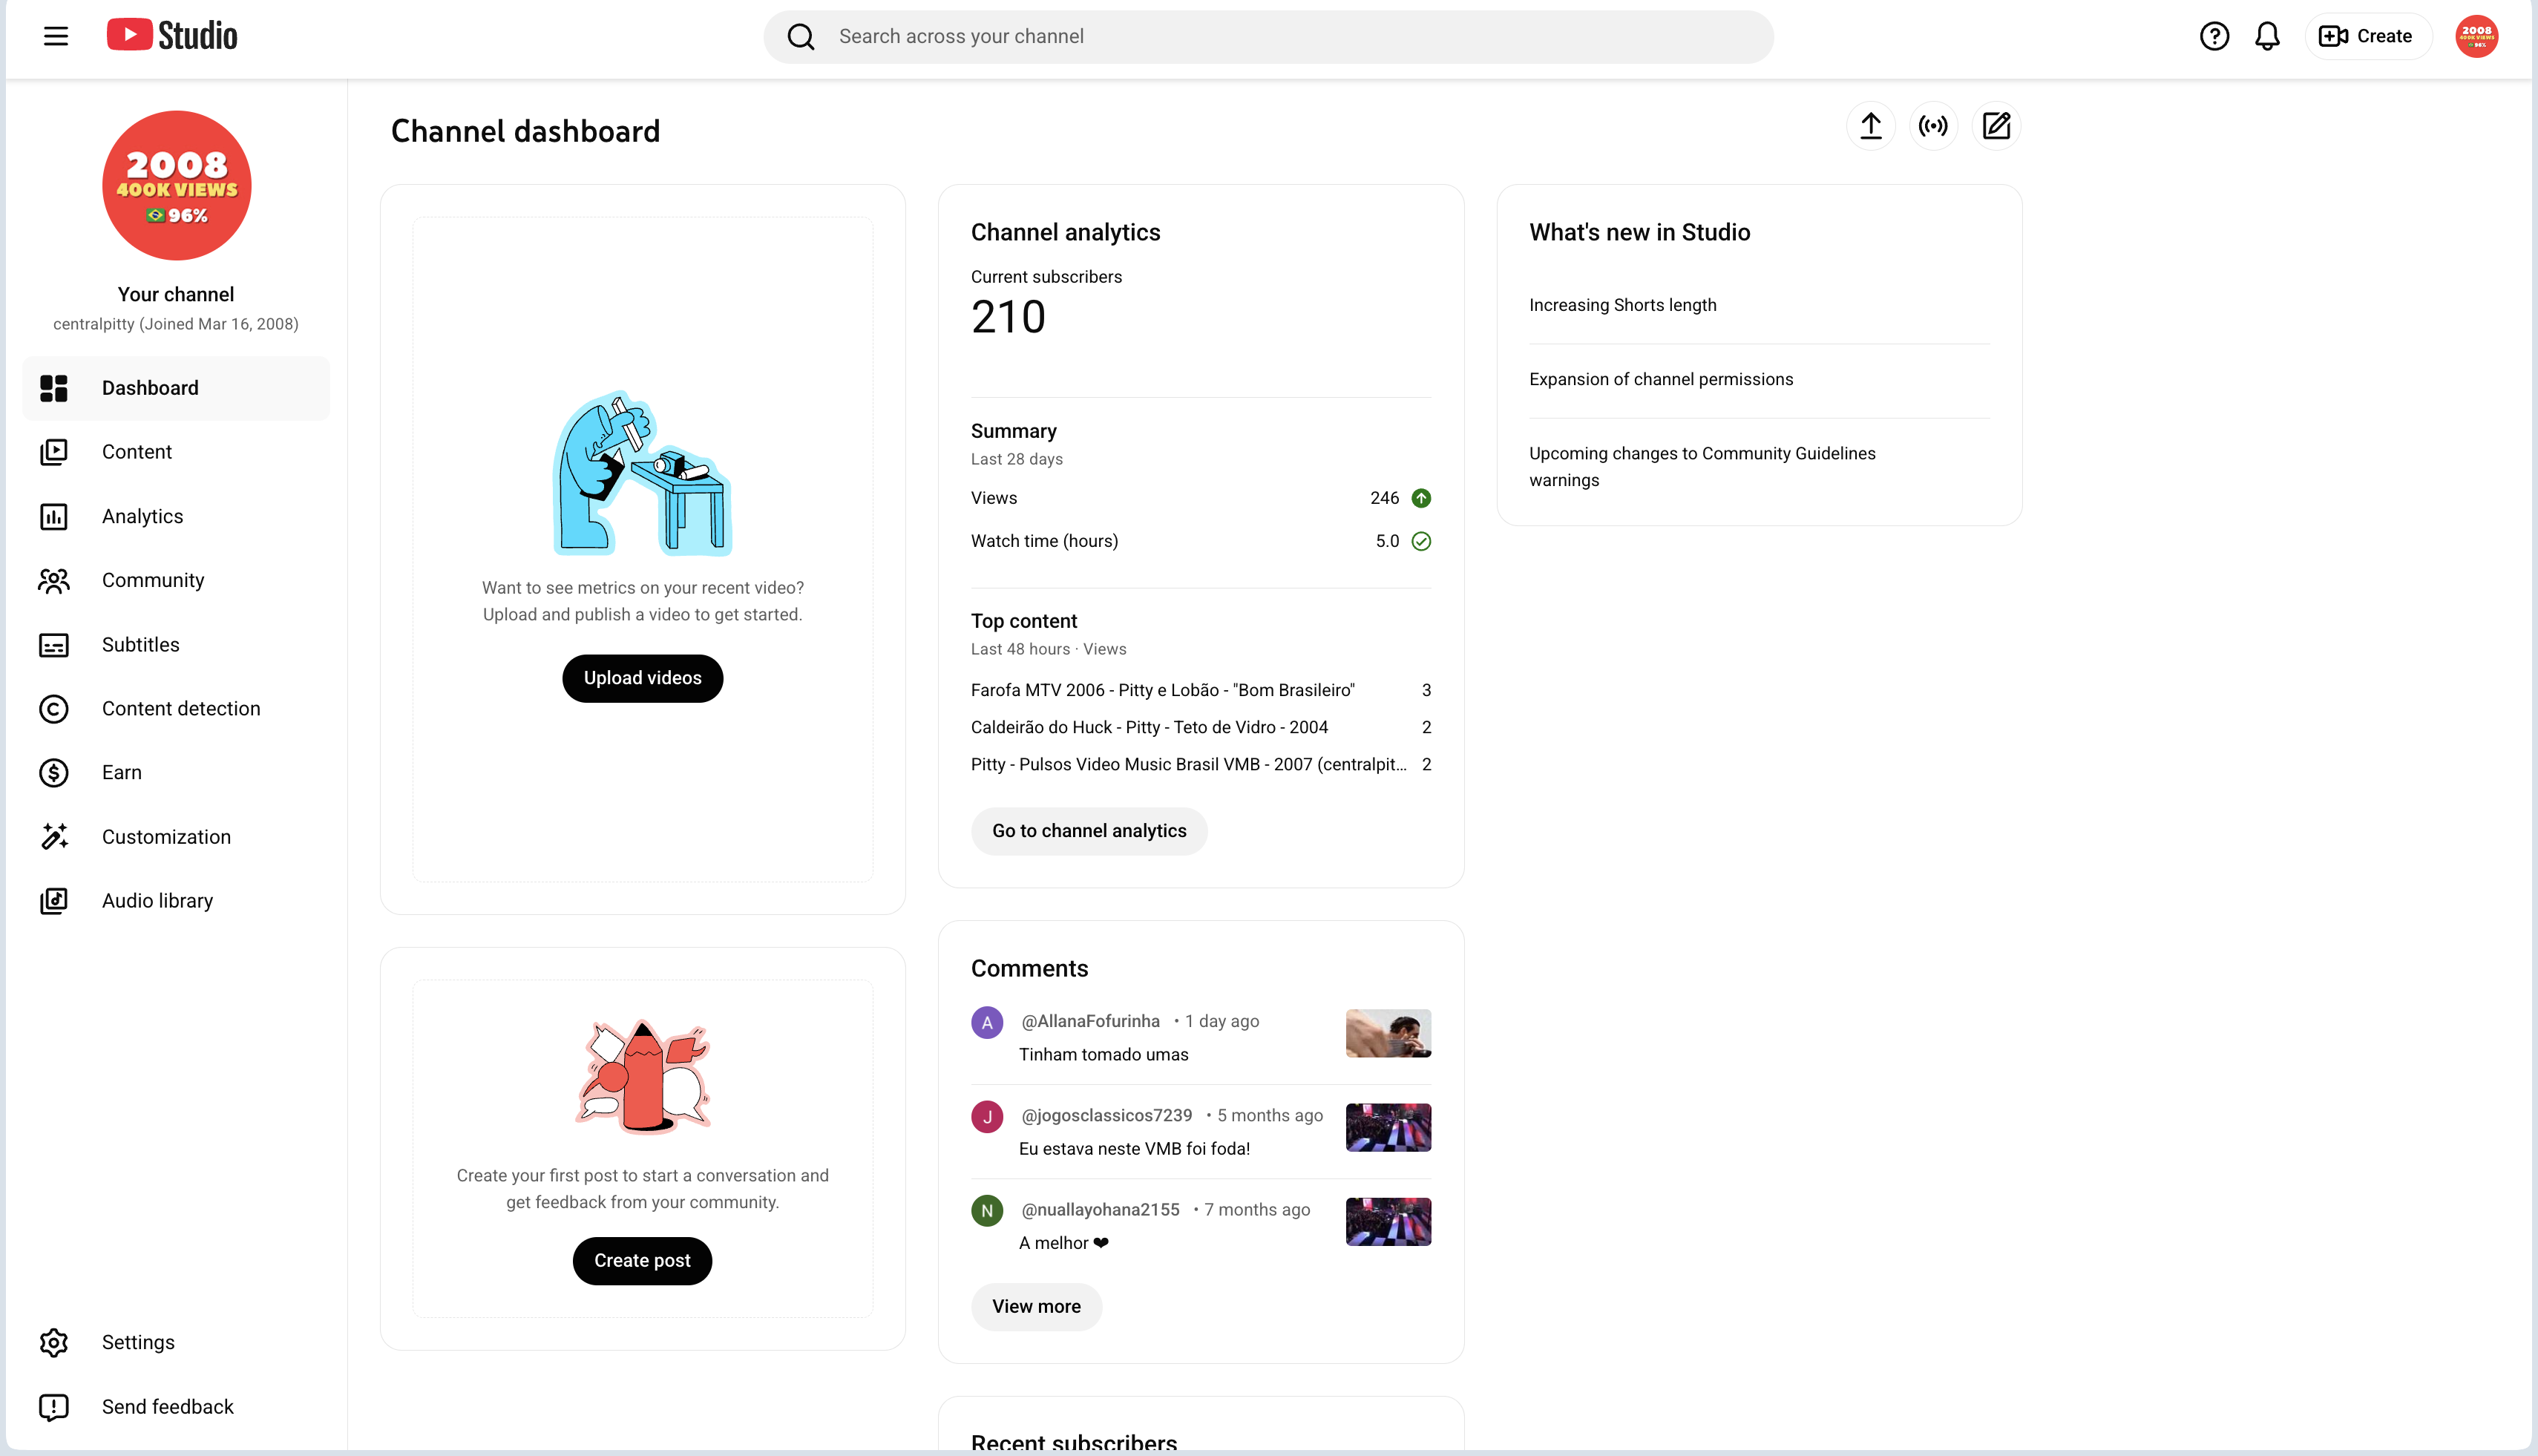The height and width of the screenshot is (1456, 2538).
Task: Click the large channel profile picture
Action: [x=177, y=185]
